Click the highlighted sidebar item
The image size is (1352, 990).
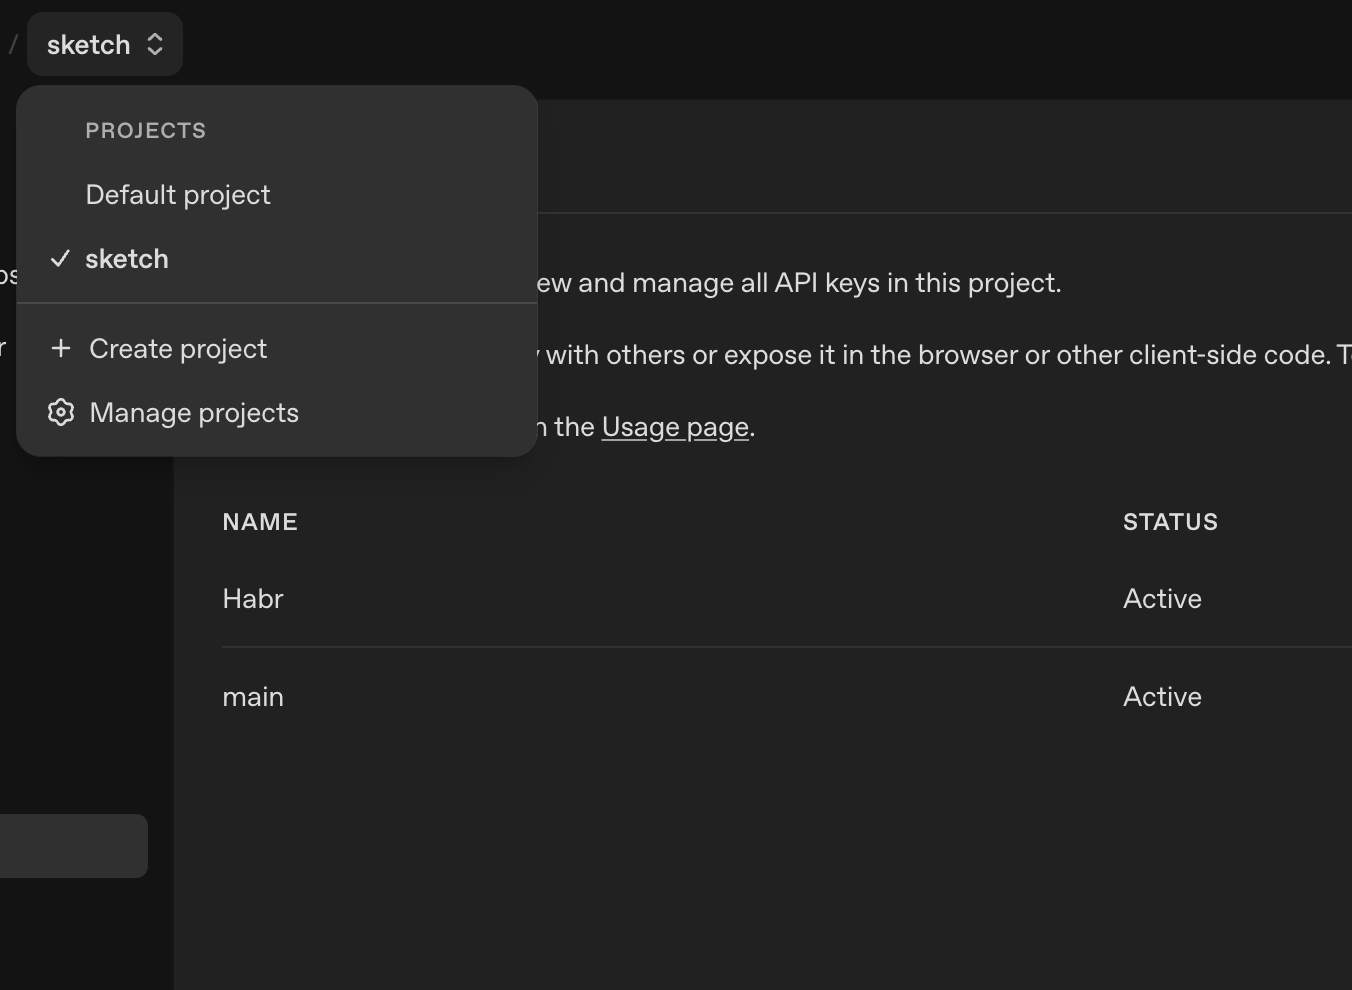(x=73, y=846)
